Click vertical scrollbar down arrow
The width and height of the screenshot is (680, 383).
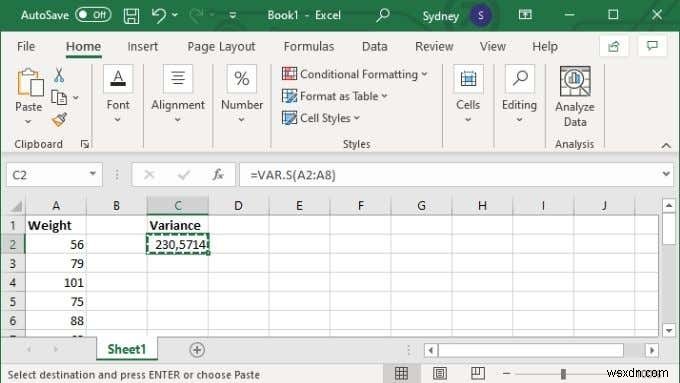(669, 330)
